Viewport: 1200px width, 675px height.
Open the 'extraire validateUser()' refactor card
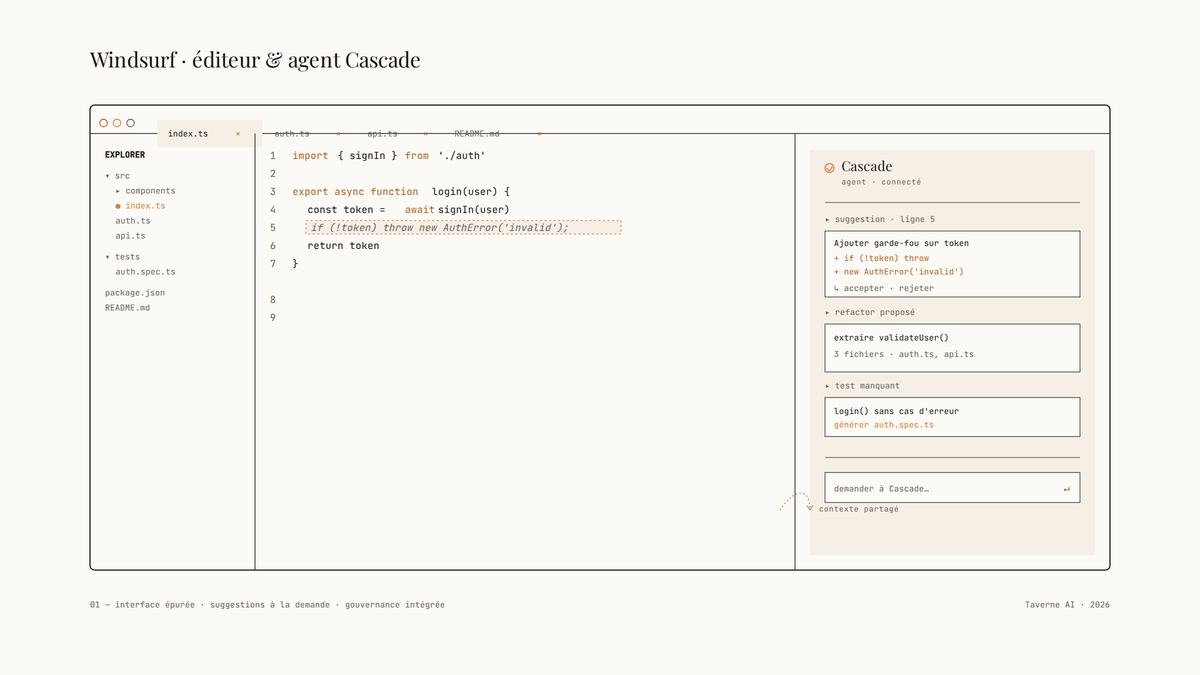pyautogui.click(x=952, y=347)
